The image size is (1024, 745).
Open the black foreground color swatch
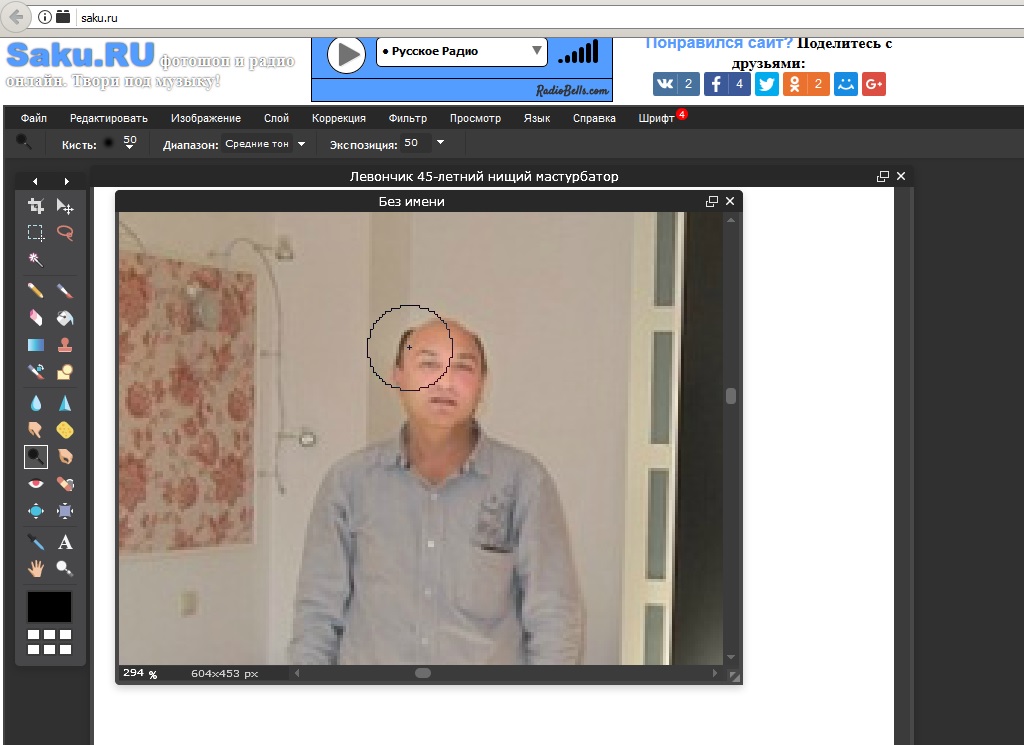(49, 607)
